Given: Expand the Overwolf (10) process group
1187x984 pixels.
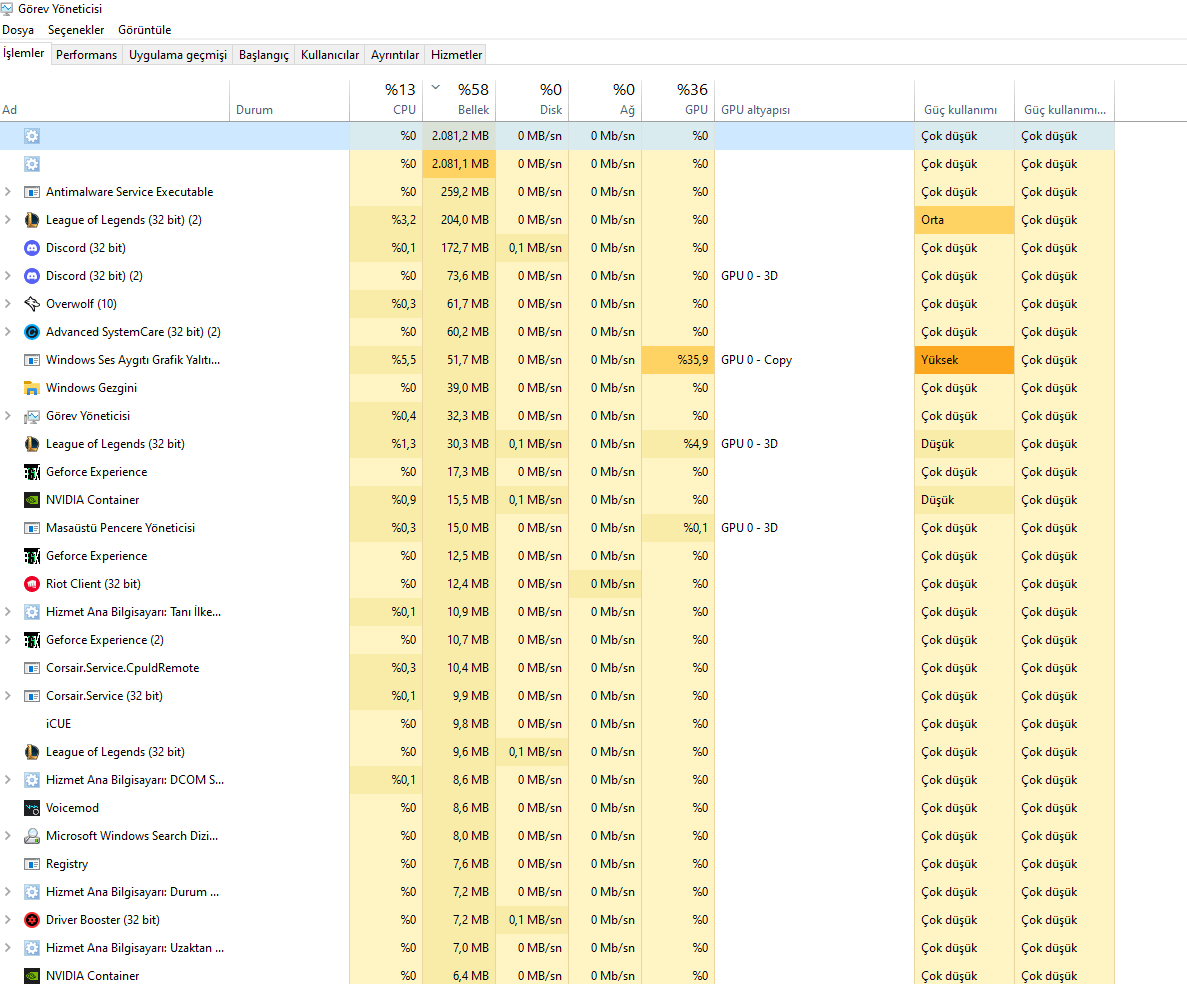Looking at the screenshot, I should (x=8, y=304).
